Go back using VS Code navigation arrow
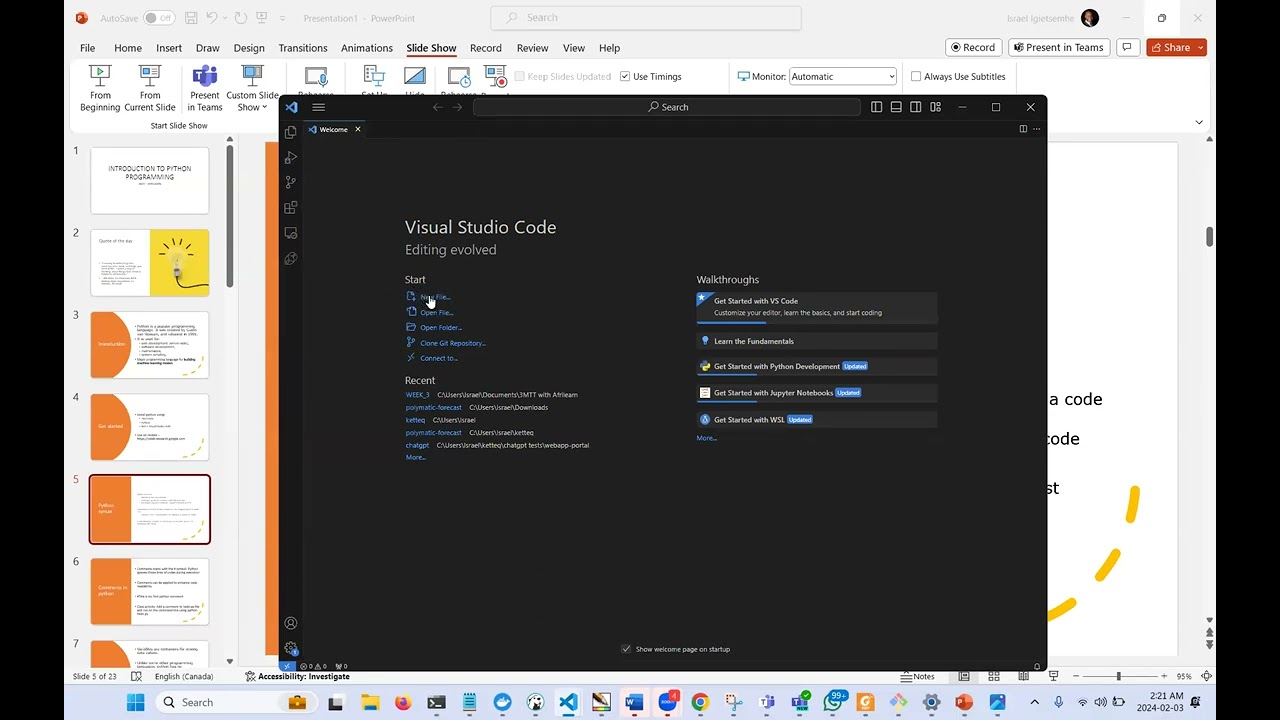Viewport: 1280px width, 720px height. (x=437, y=107)
